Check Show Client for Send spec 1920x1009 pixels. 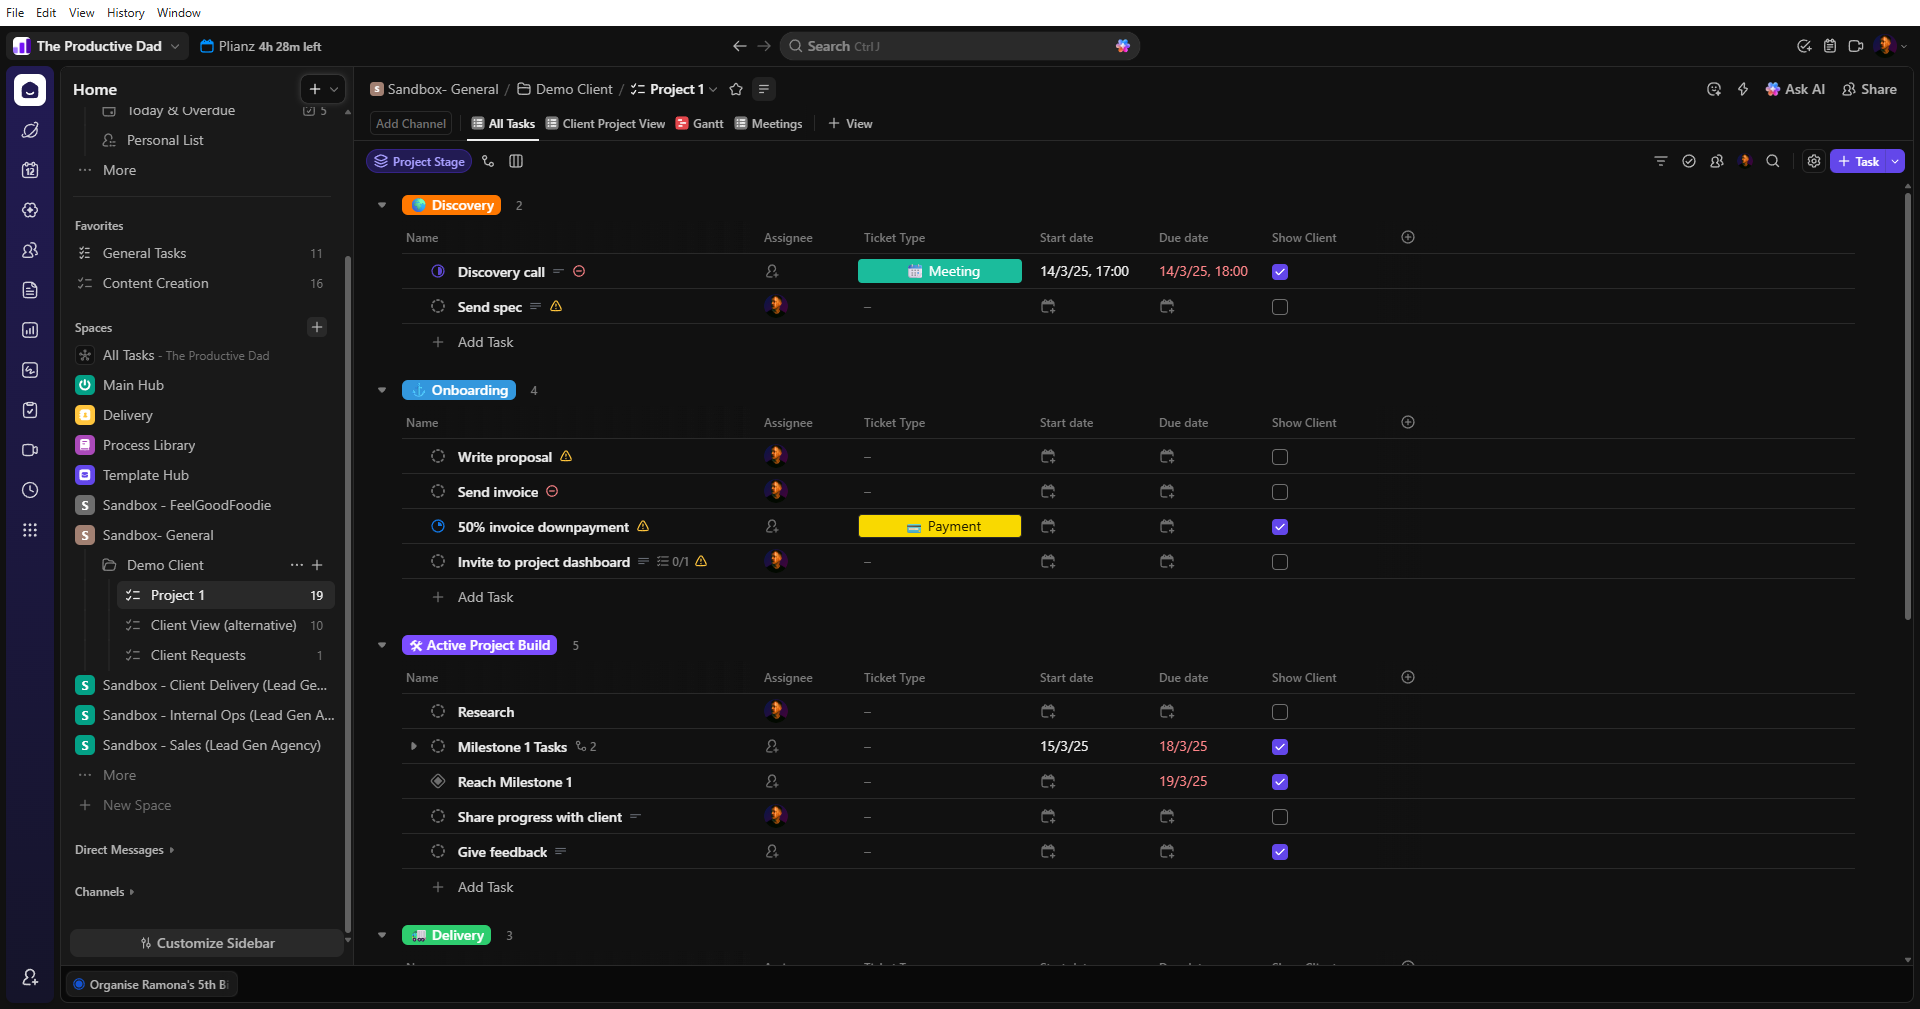pyautogui.click(x=1280, y=307)
